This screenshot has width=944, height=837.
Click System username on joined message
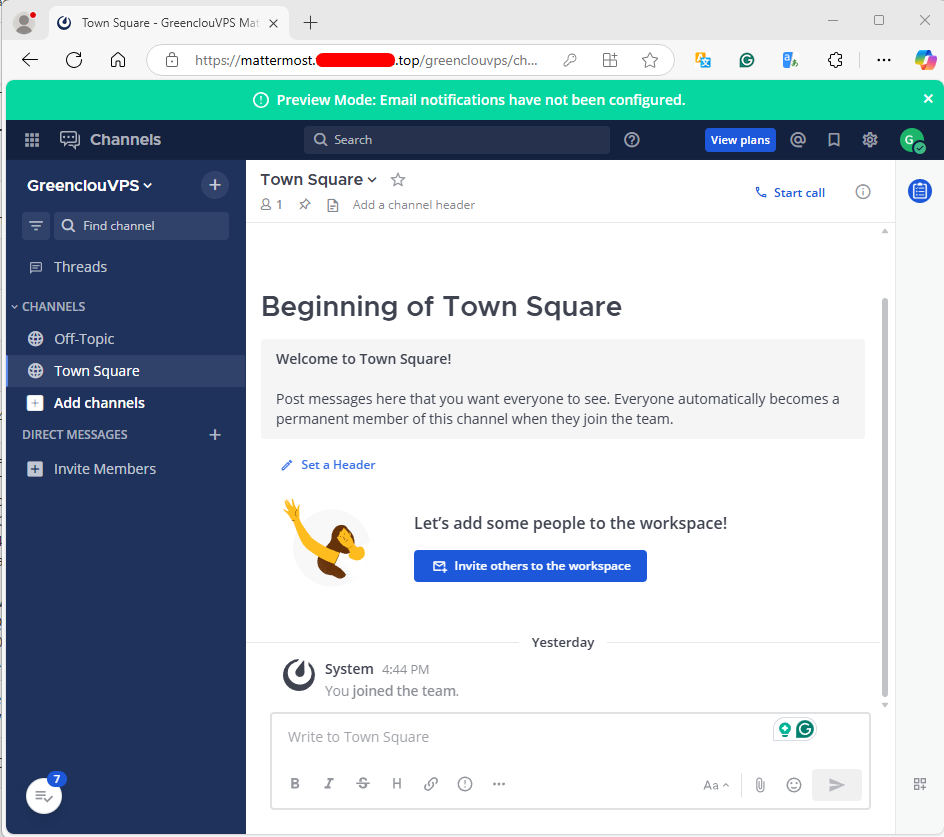[x=349, y=669]
